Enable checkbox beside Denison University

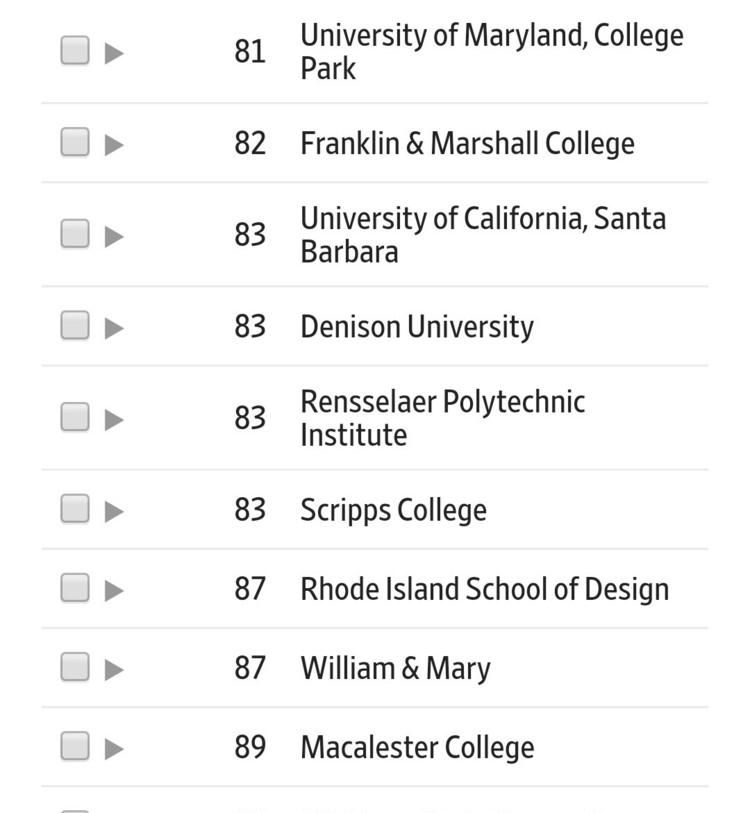75,326
